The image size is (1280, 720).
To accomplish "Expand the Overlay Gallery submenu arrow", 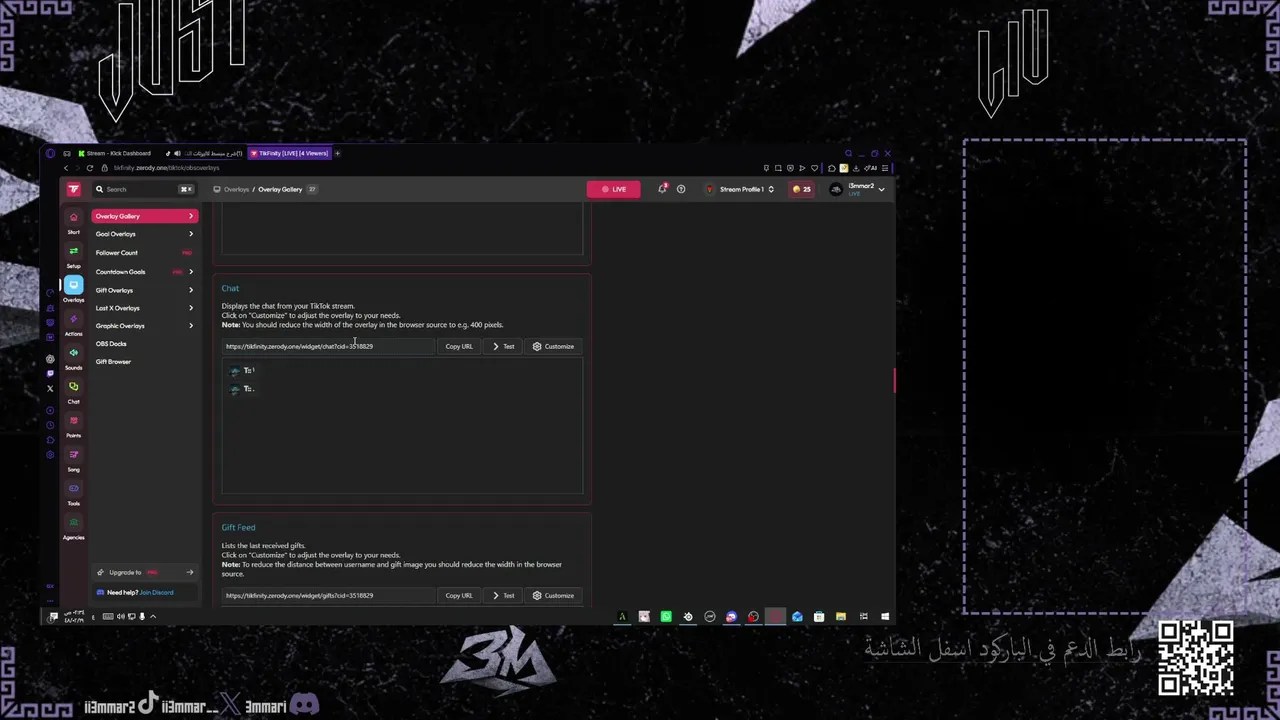I will pyautogui.click(x=191, y=216).
